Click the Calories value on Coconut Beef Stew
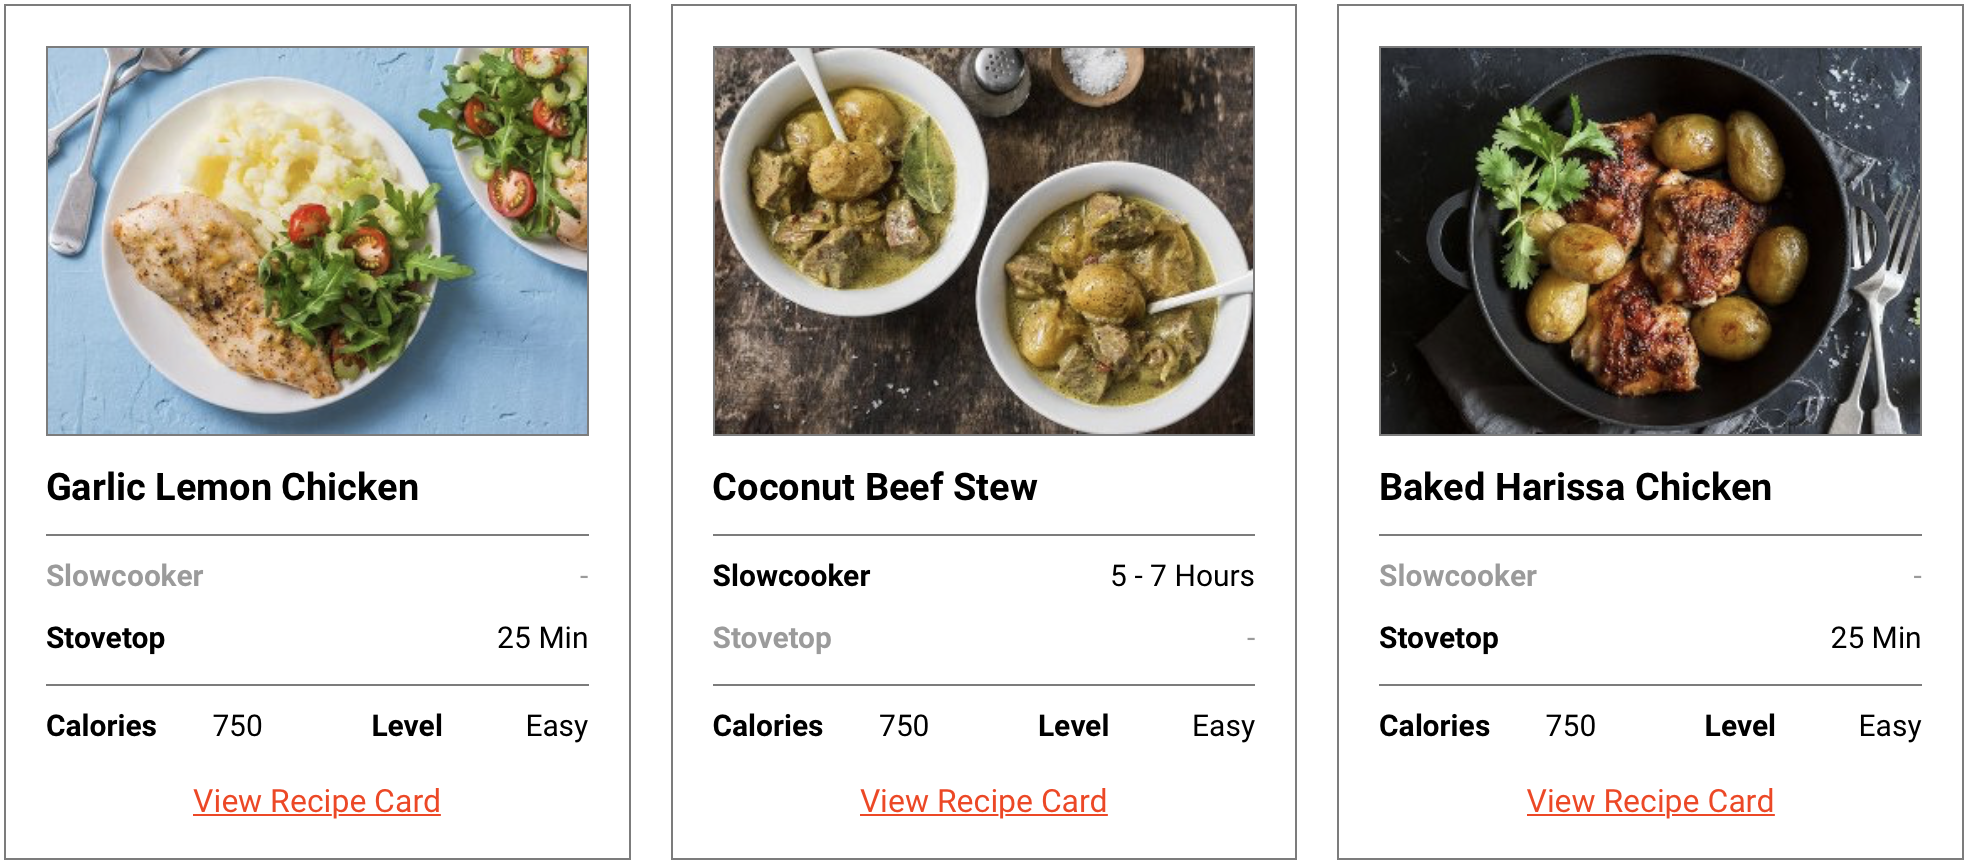Image resolution: width=1968 pixels, height=865 pixels. 903,726
